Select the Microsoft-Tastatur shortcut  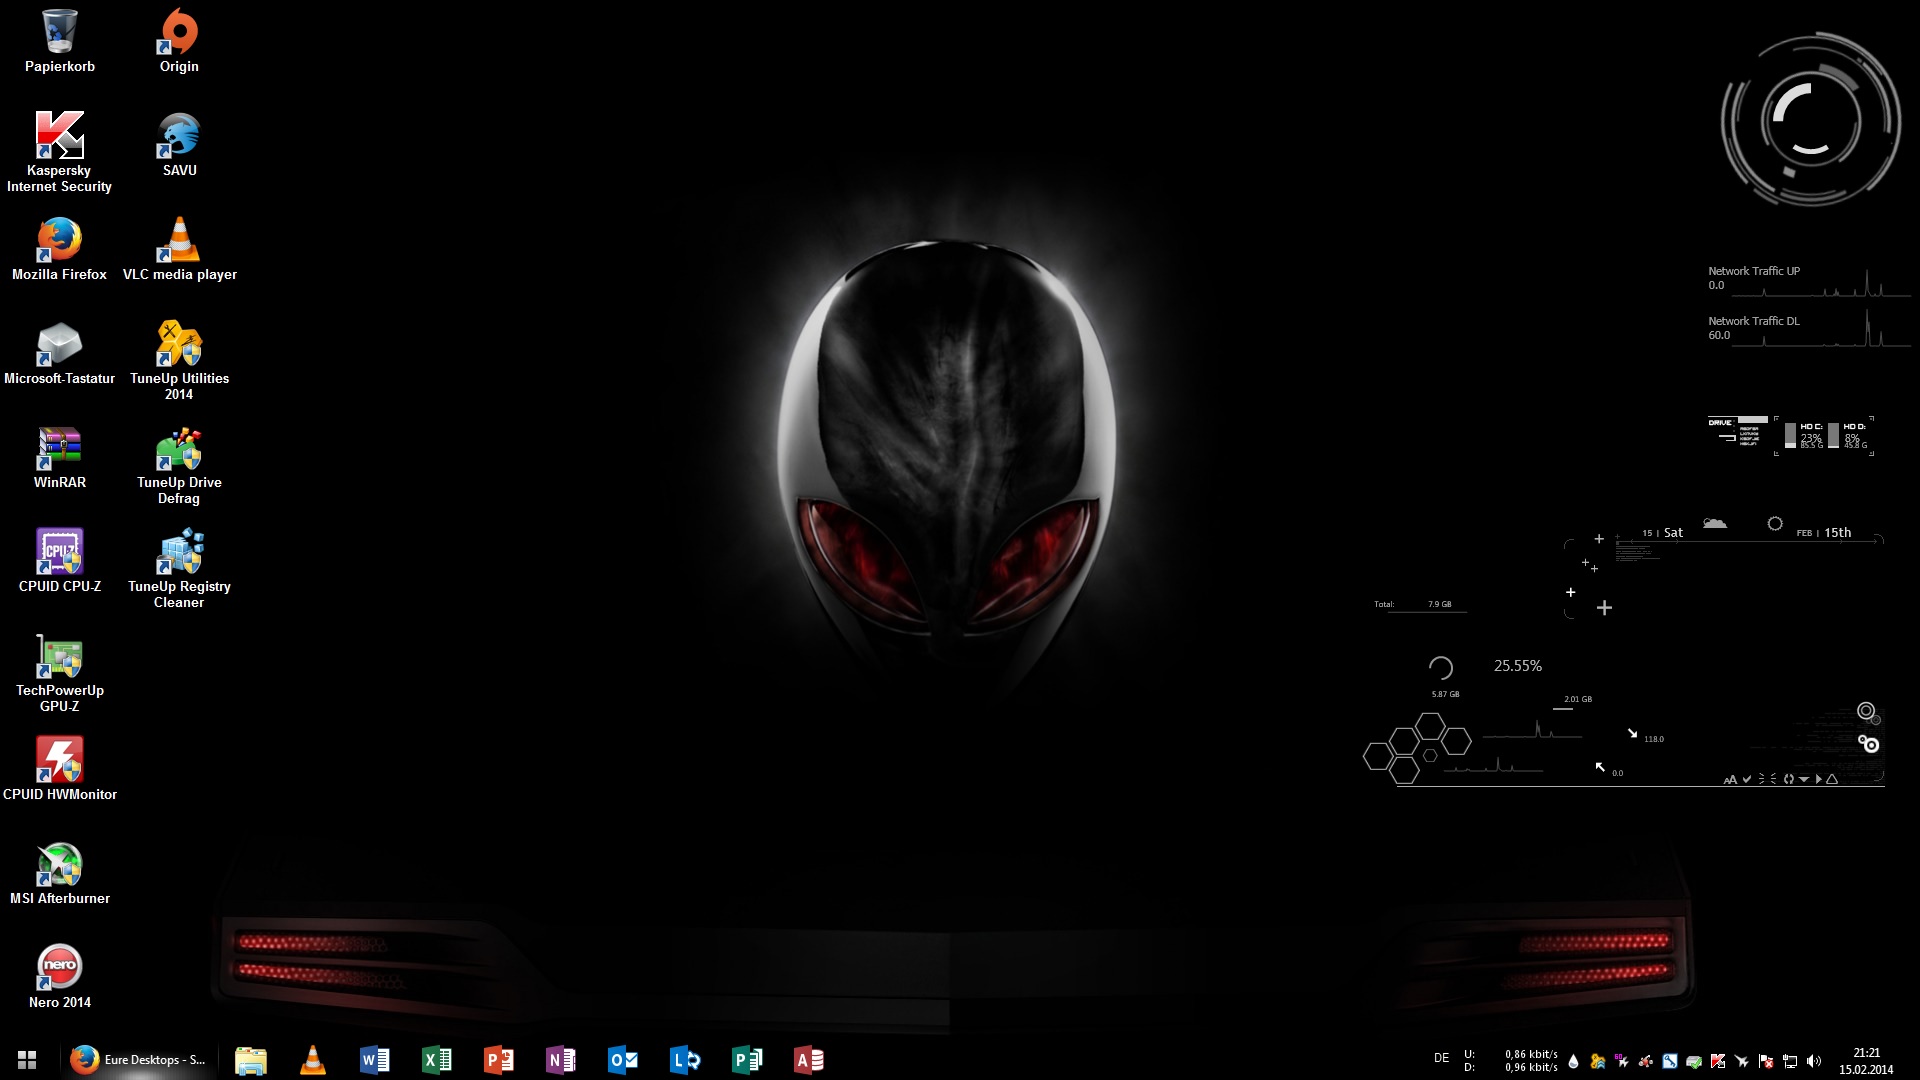60,354
